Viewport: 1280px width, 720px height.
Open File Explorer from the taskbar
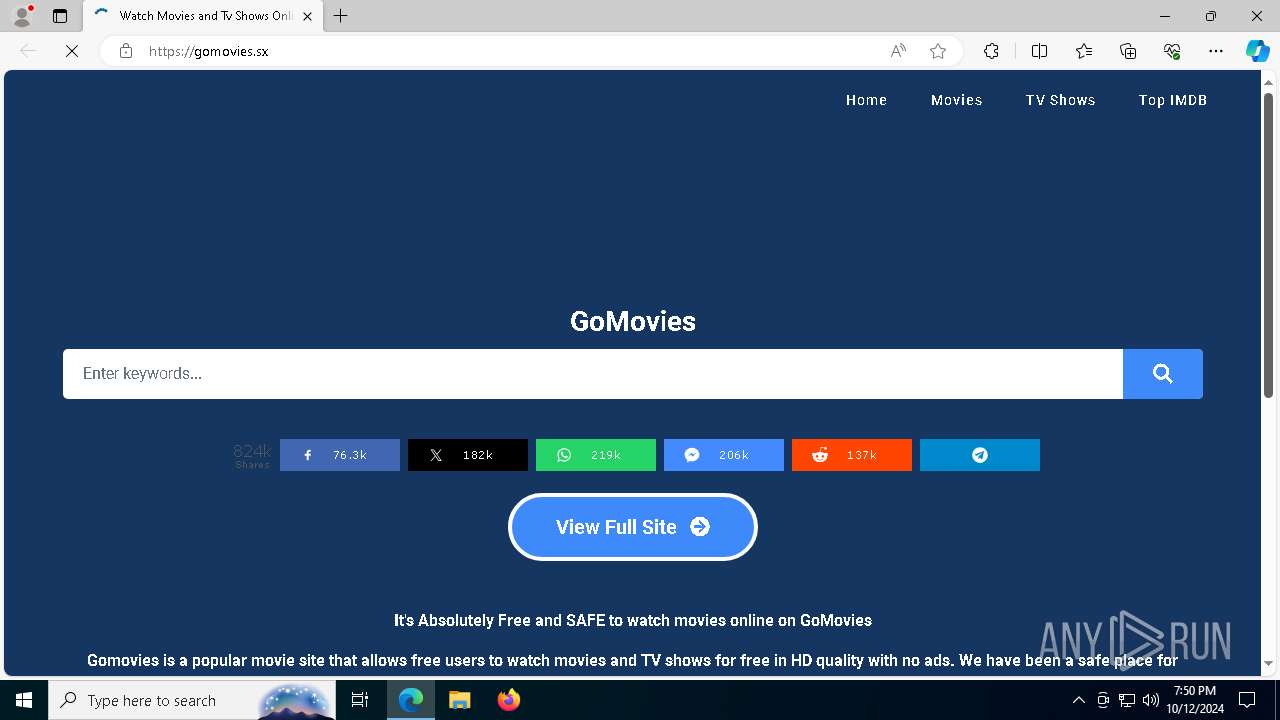(460, 700)
